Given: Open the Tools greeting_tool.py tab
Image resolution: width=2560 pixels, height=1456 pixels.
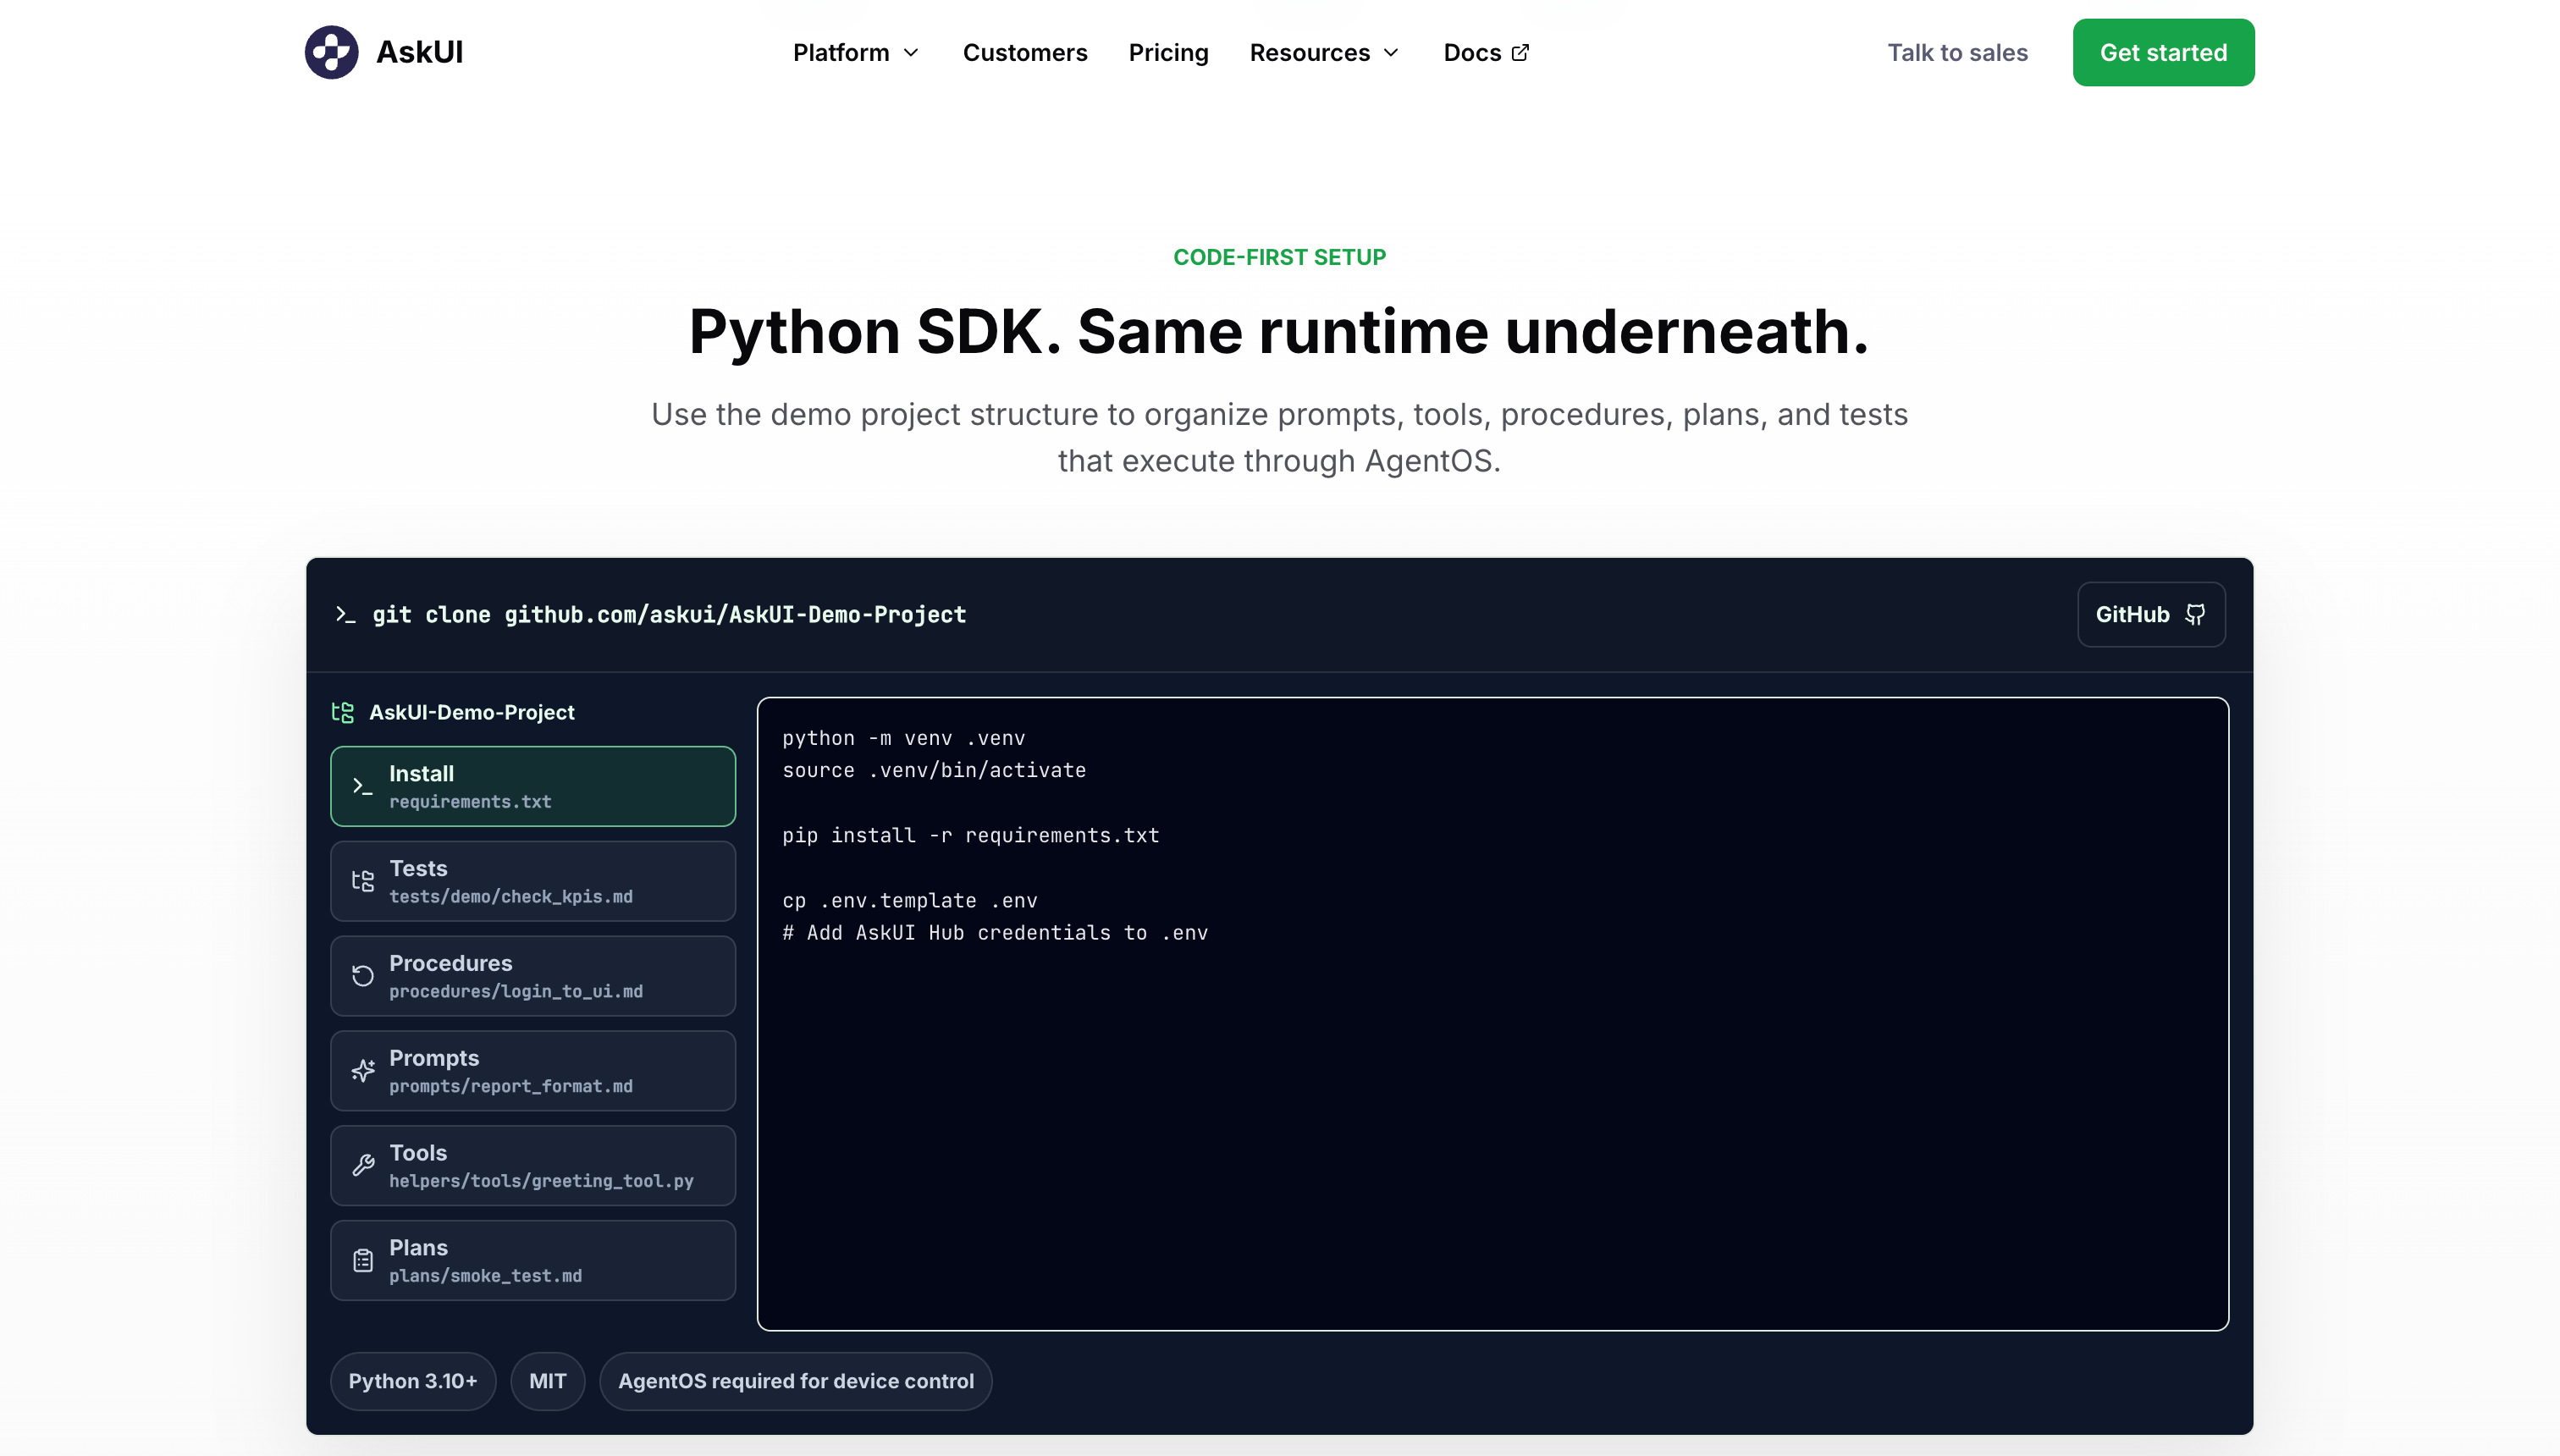Looking at the screenshot, I should [x=533, y=1165].
